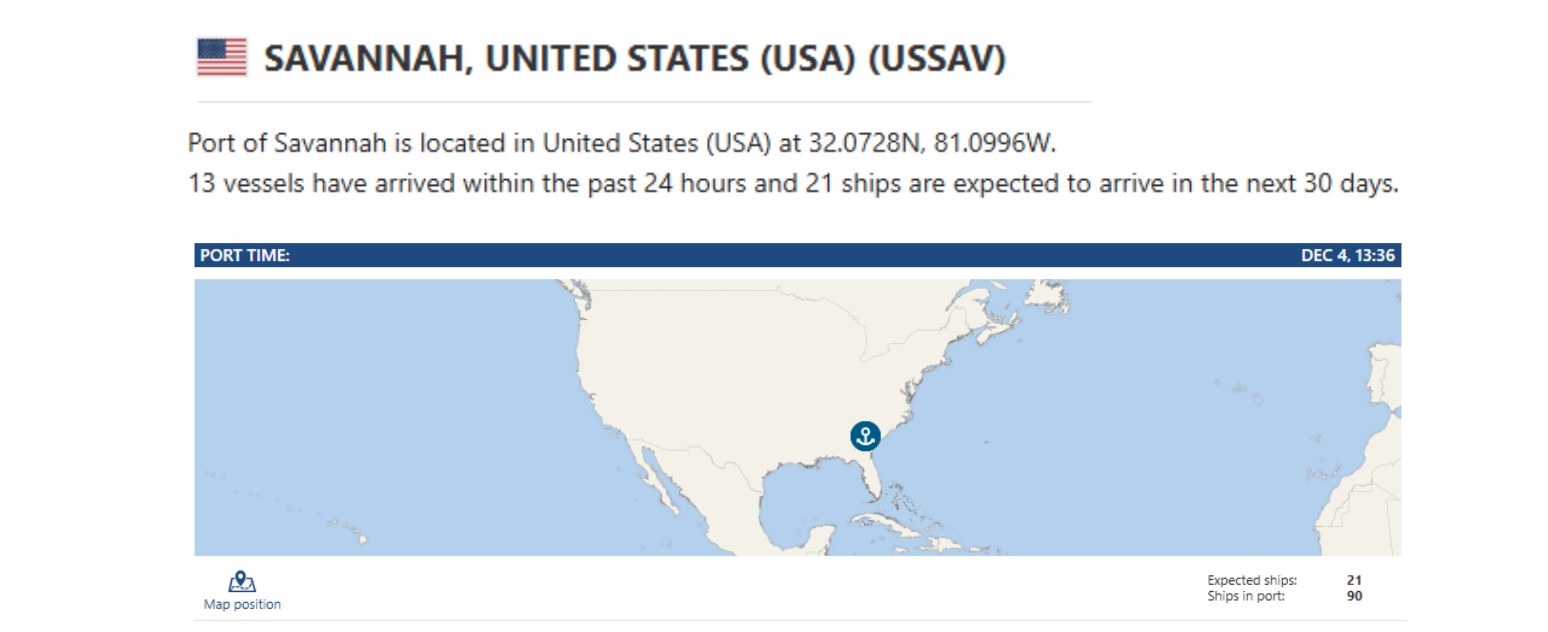This screenshot has width=1548, height=632.
Task: Click the Expected ships label
Action: pyautogui.click(x=1252, y=580)
